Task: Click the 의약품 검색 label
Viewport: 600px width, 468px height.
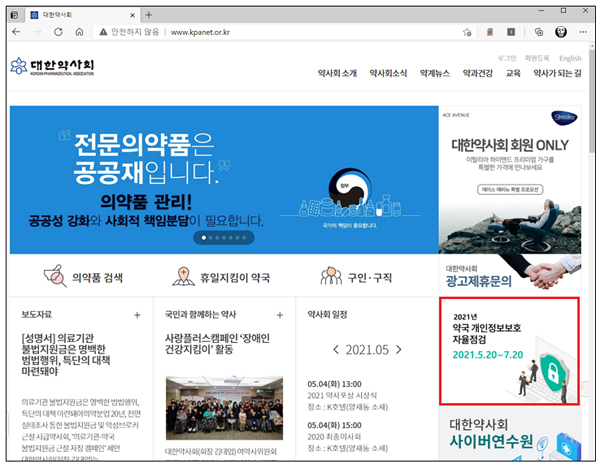Action: point(98,277)
